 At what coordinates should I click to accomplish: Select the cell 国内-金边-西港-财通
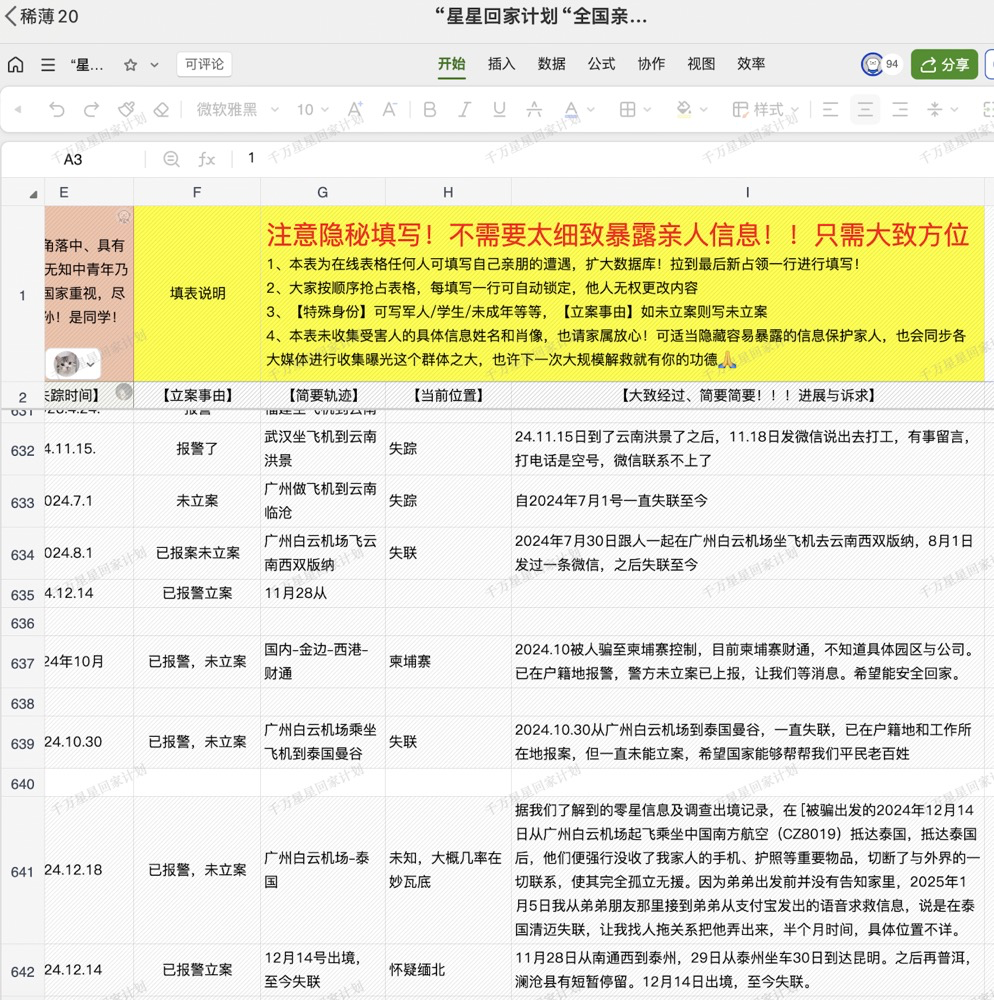click(x=323, y=661)
